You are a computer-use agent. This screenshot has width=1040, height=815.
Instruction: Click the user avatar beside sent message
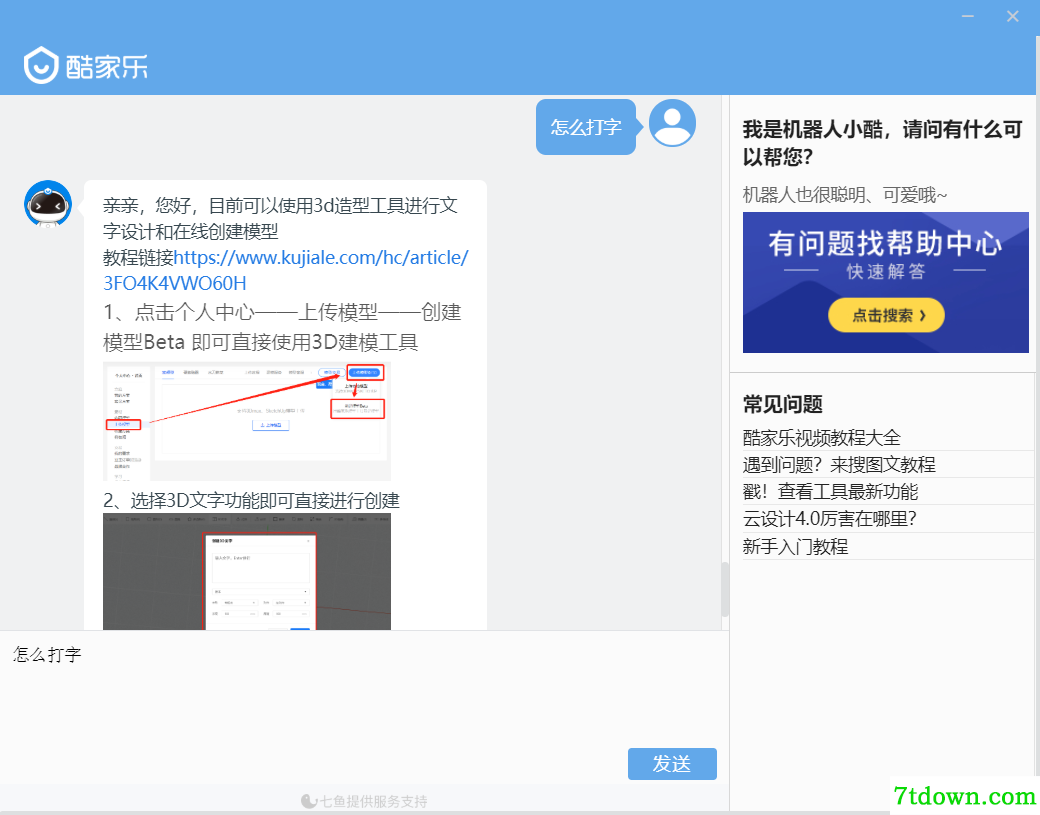coord(672,123)
